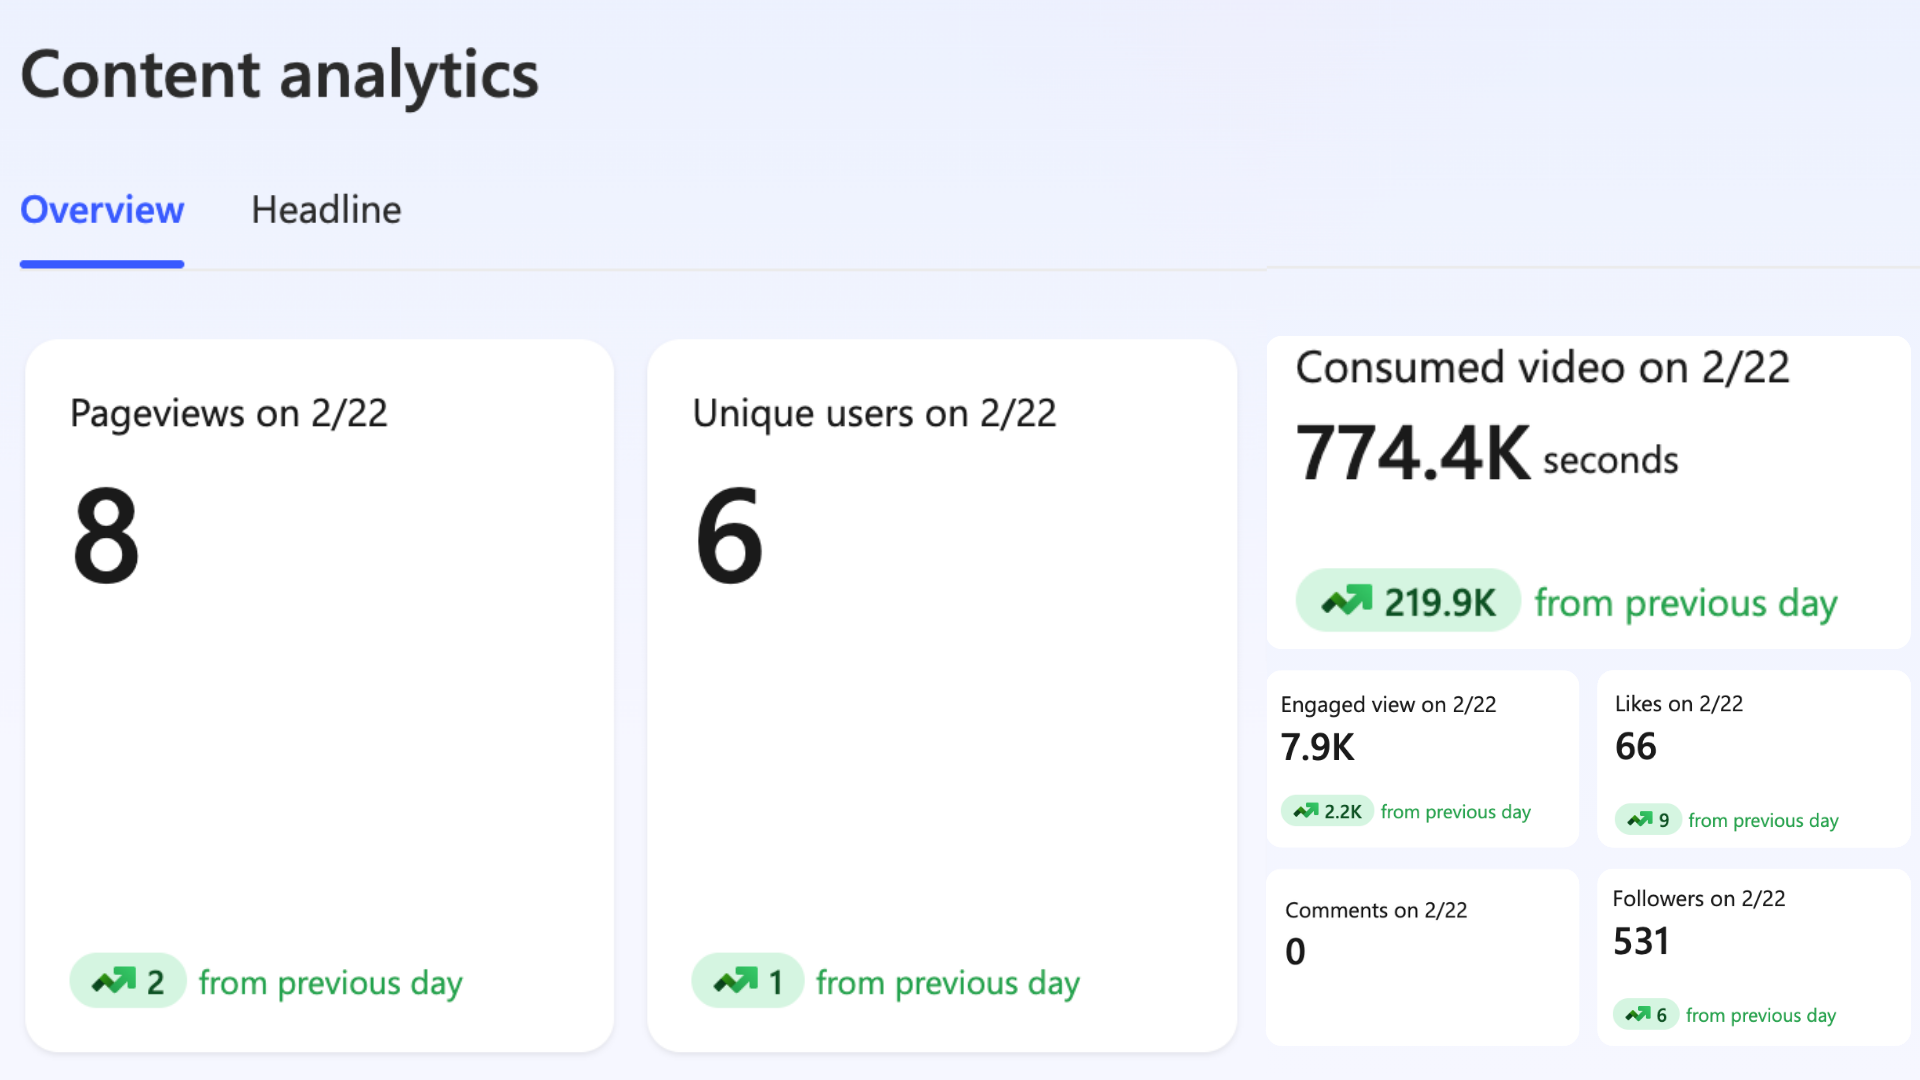Click the Likes count 66
1920x1080 pixels.
tap(1636, 746)
